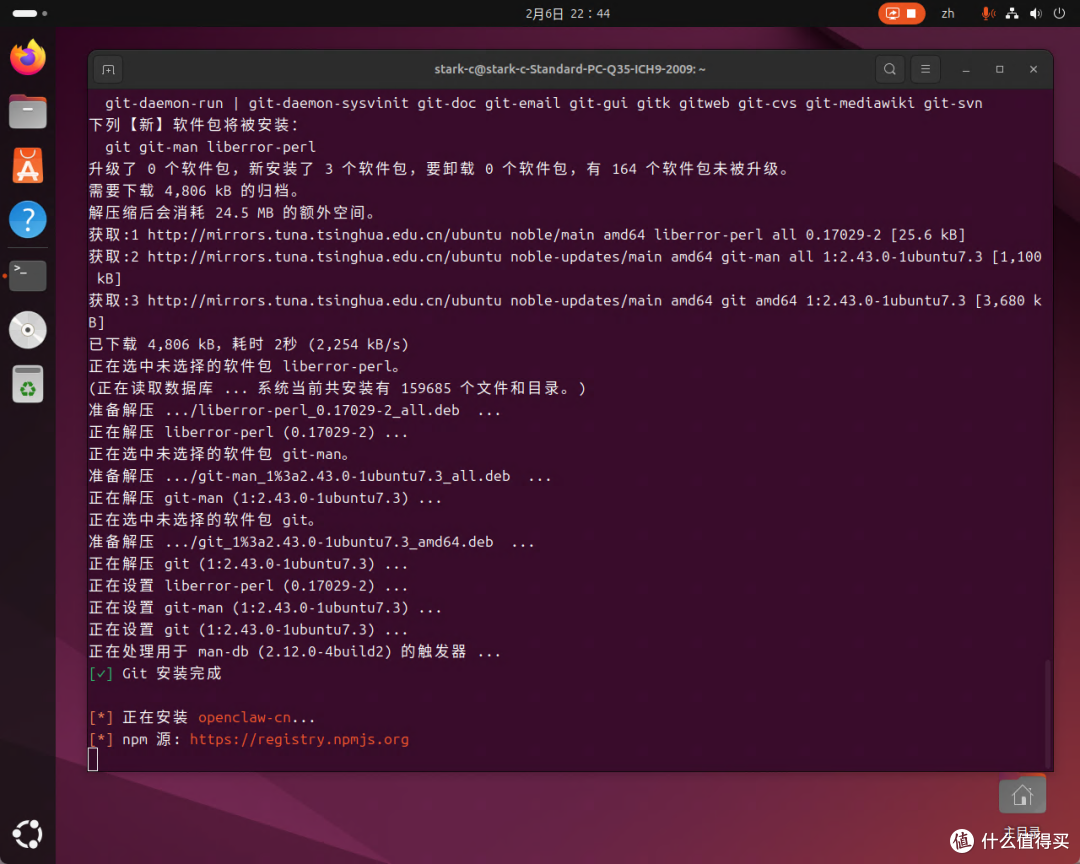
Task: Click the line '正在设置 git-man (1:2.43.0-1ubuntu7.3)'
Action: 265,608
